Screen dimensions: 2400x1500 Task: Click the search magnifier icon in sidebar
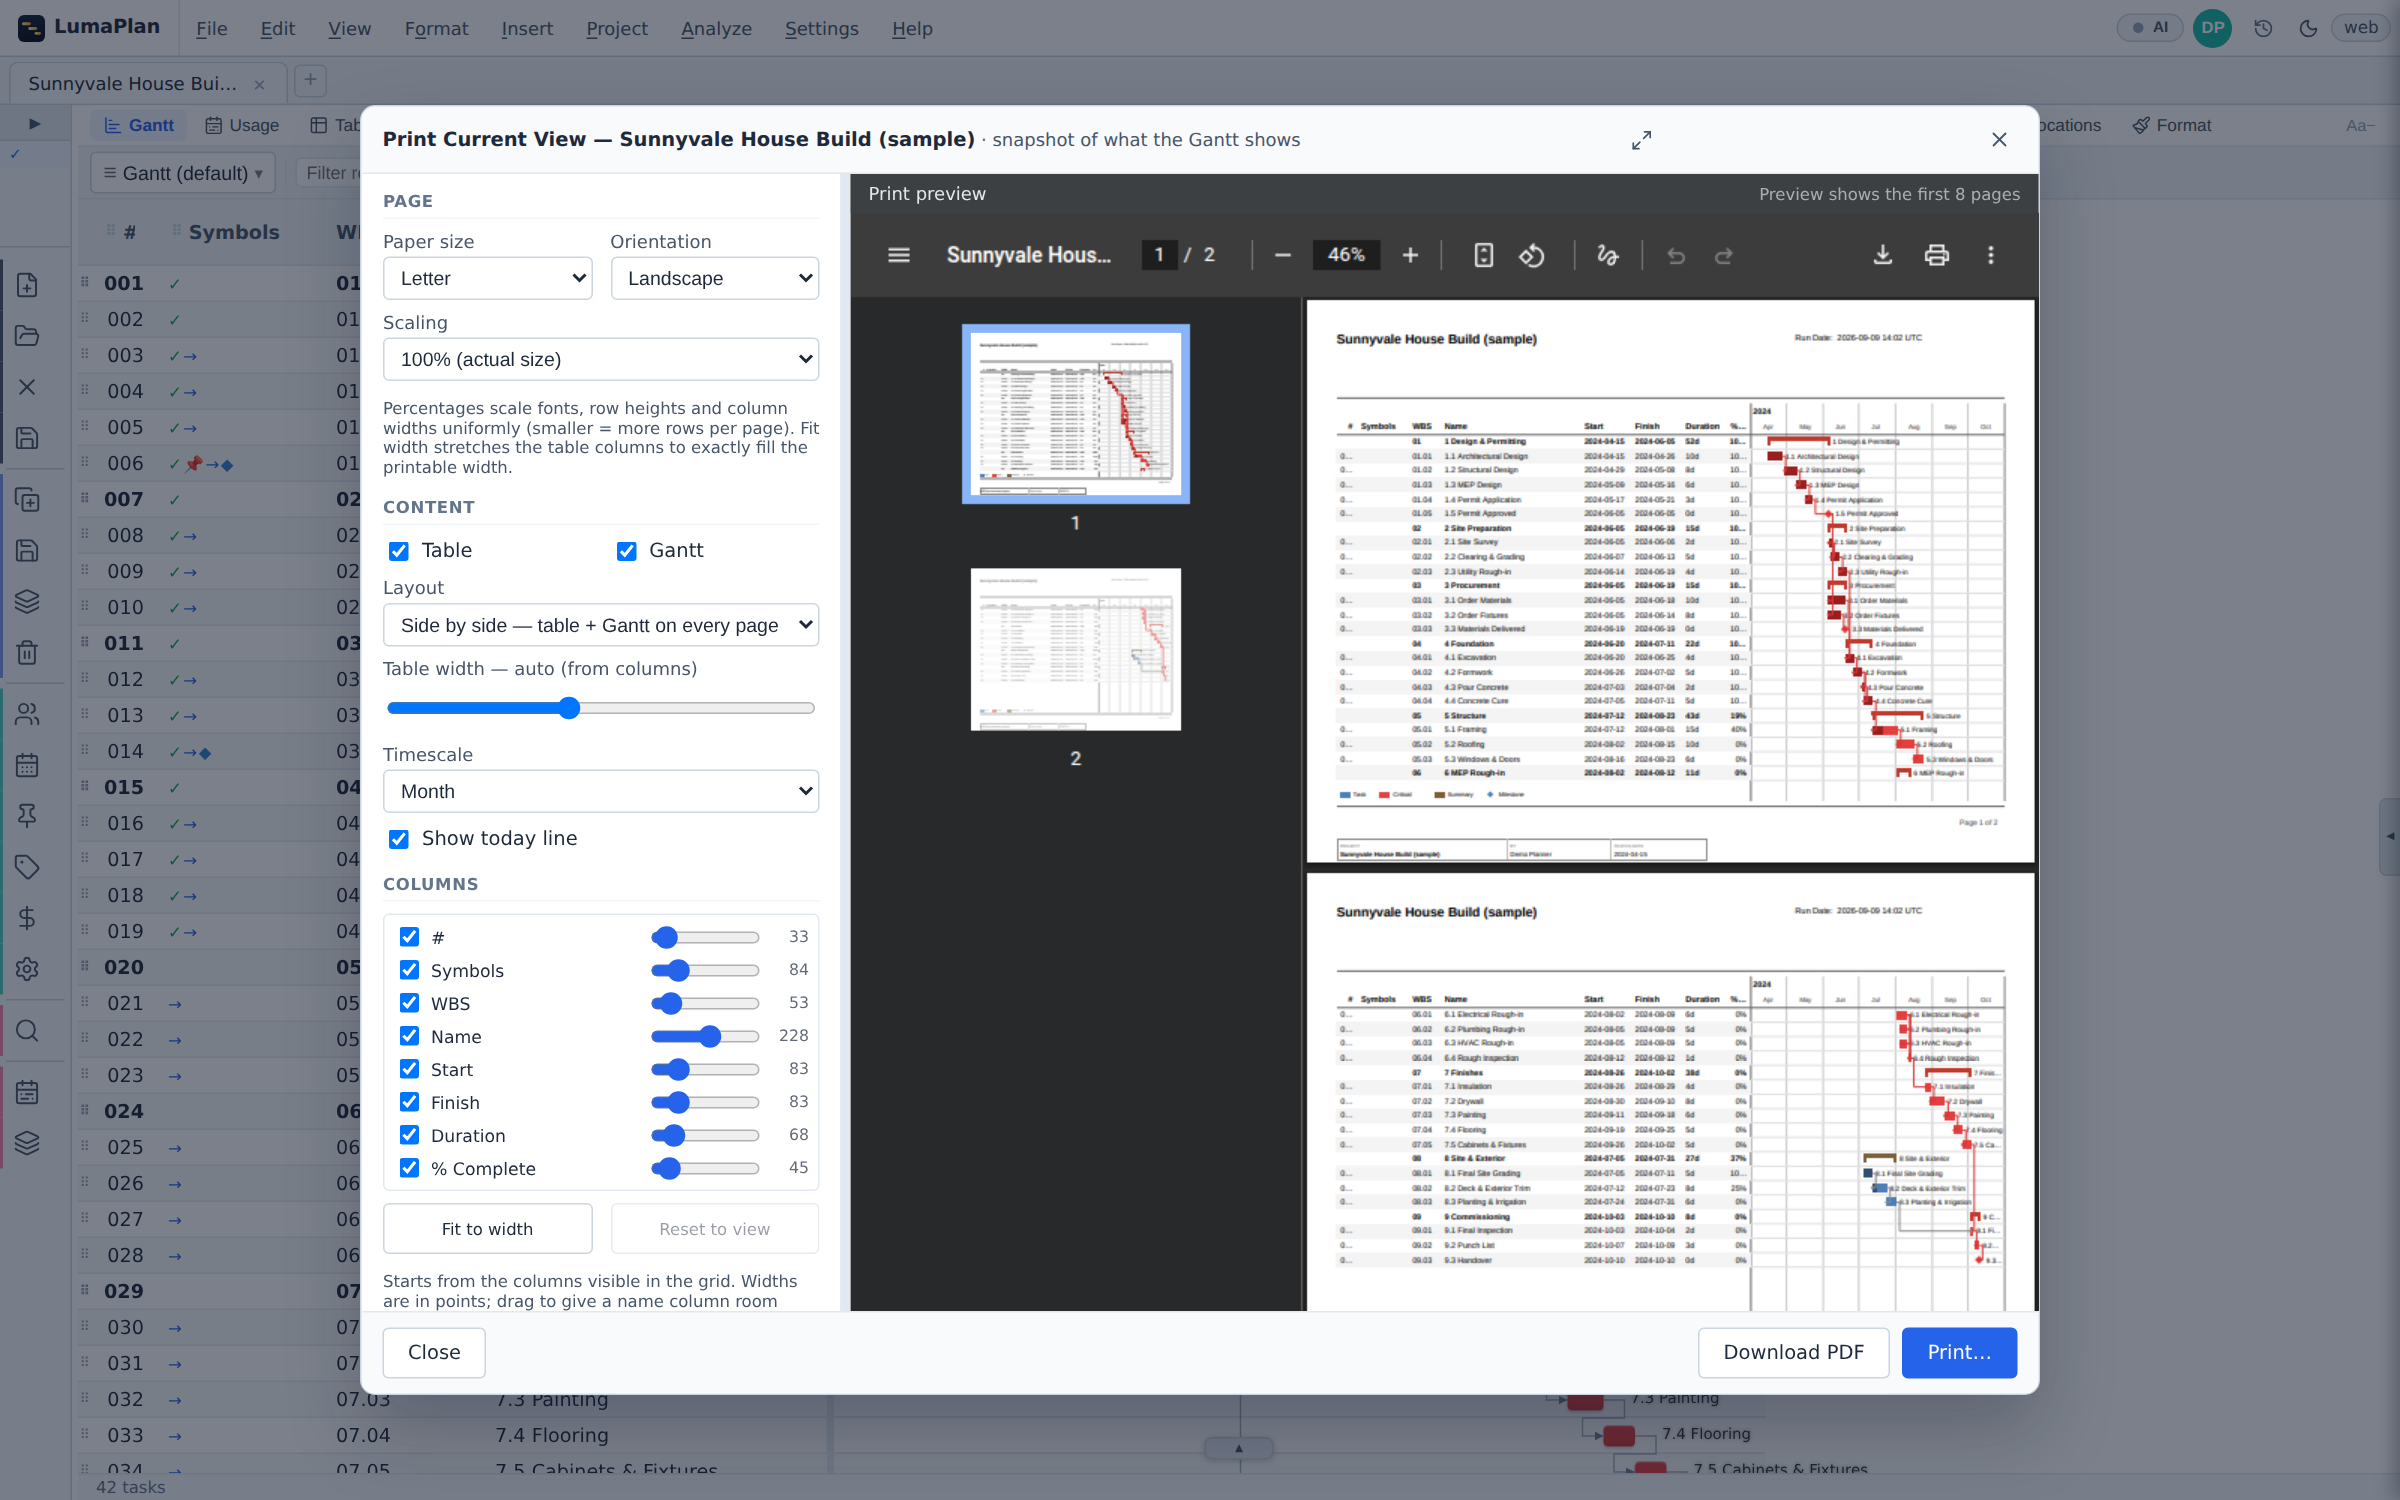[27, 1031]
